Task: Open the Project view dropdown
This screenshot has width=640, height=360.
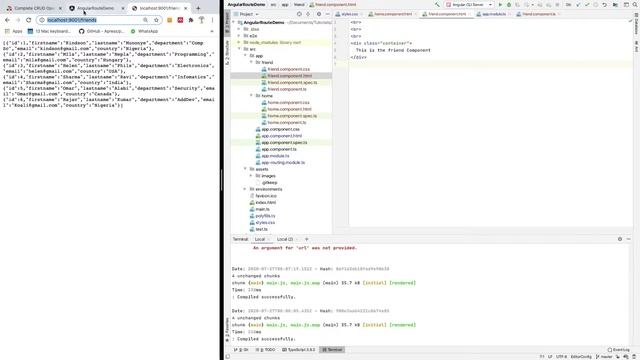Action: point(246,14)
